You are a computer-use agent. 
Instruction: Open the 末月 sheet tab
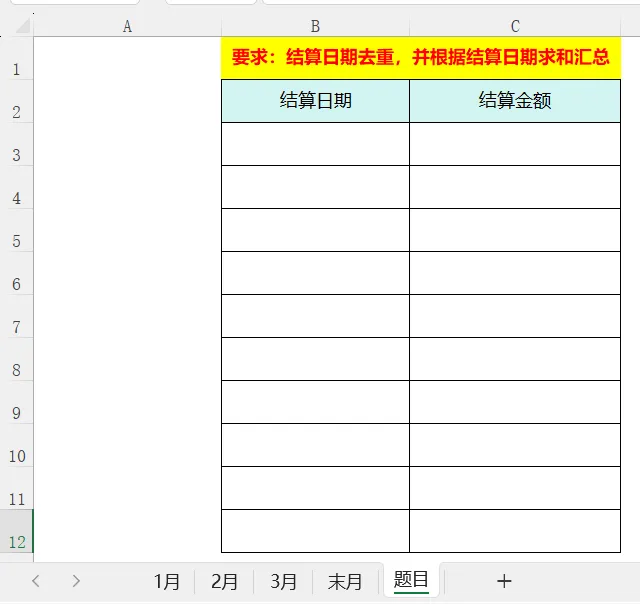point(345,582)
